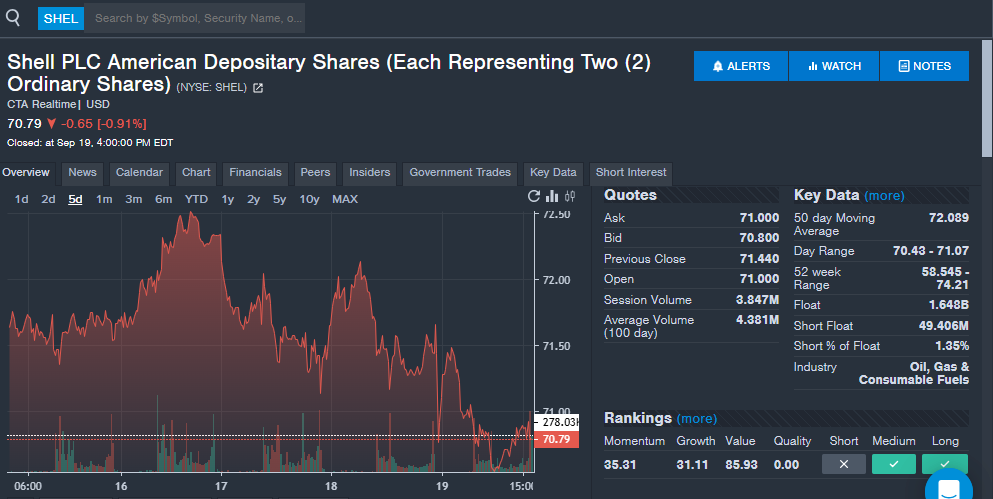Select the SHEL symbol tag in search bar
Screen dimensions: 993x499
(x=61, y=18)
